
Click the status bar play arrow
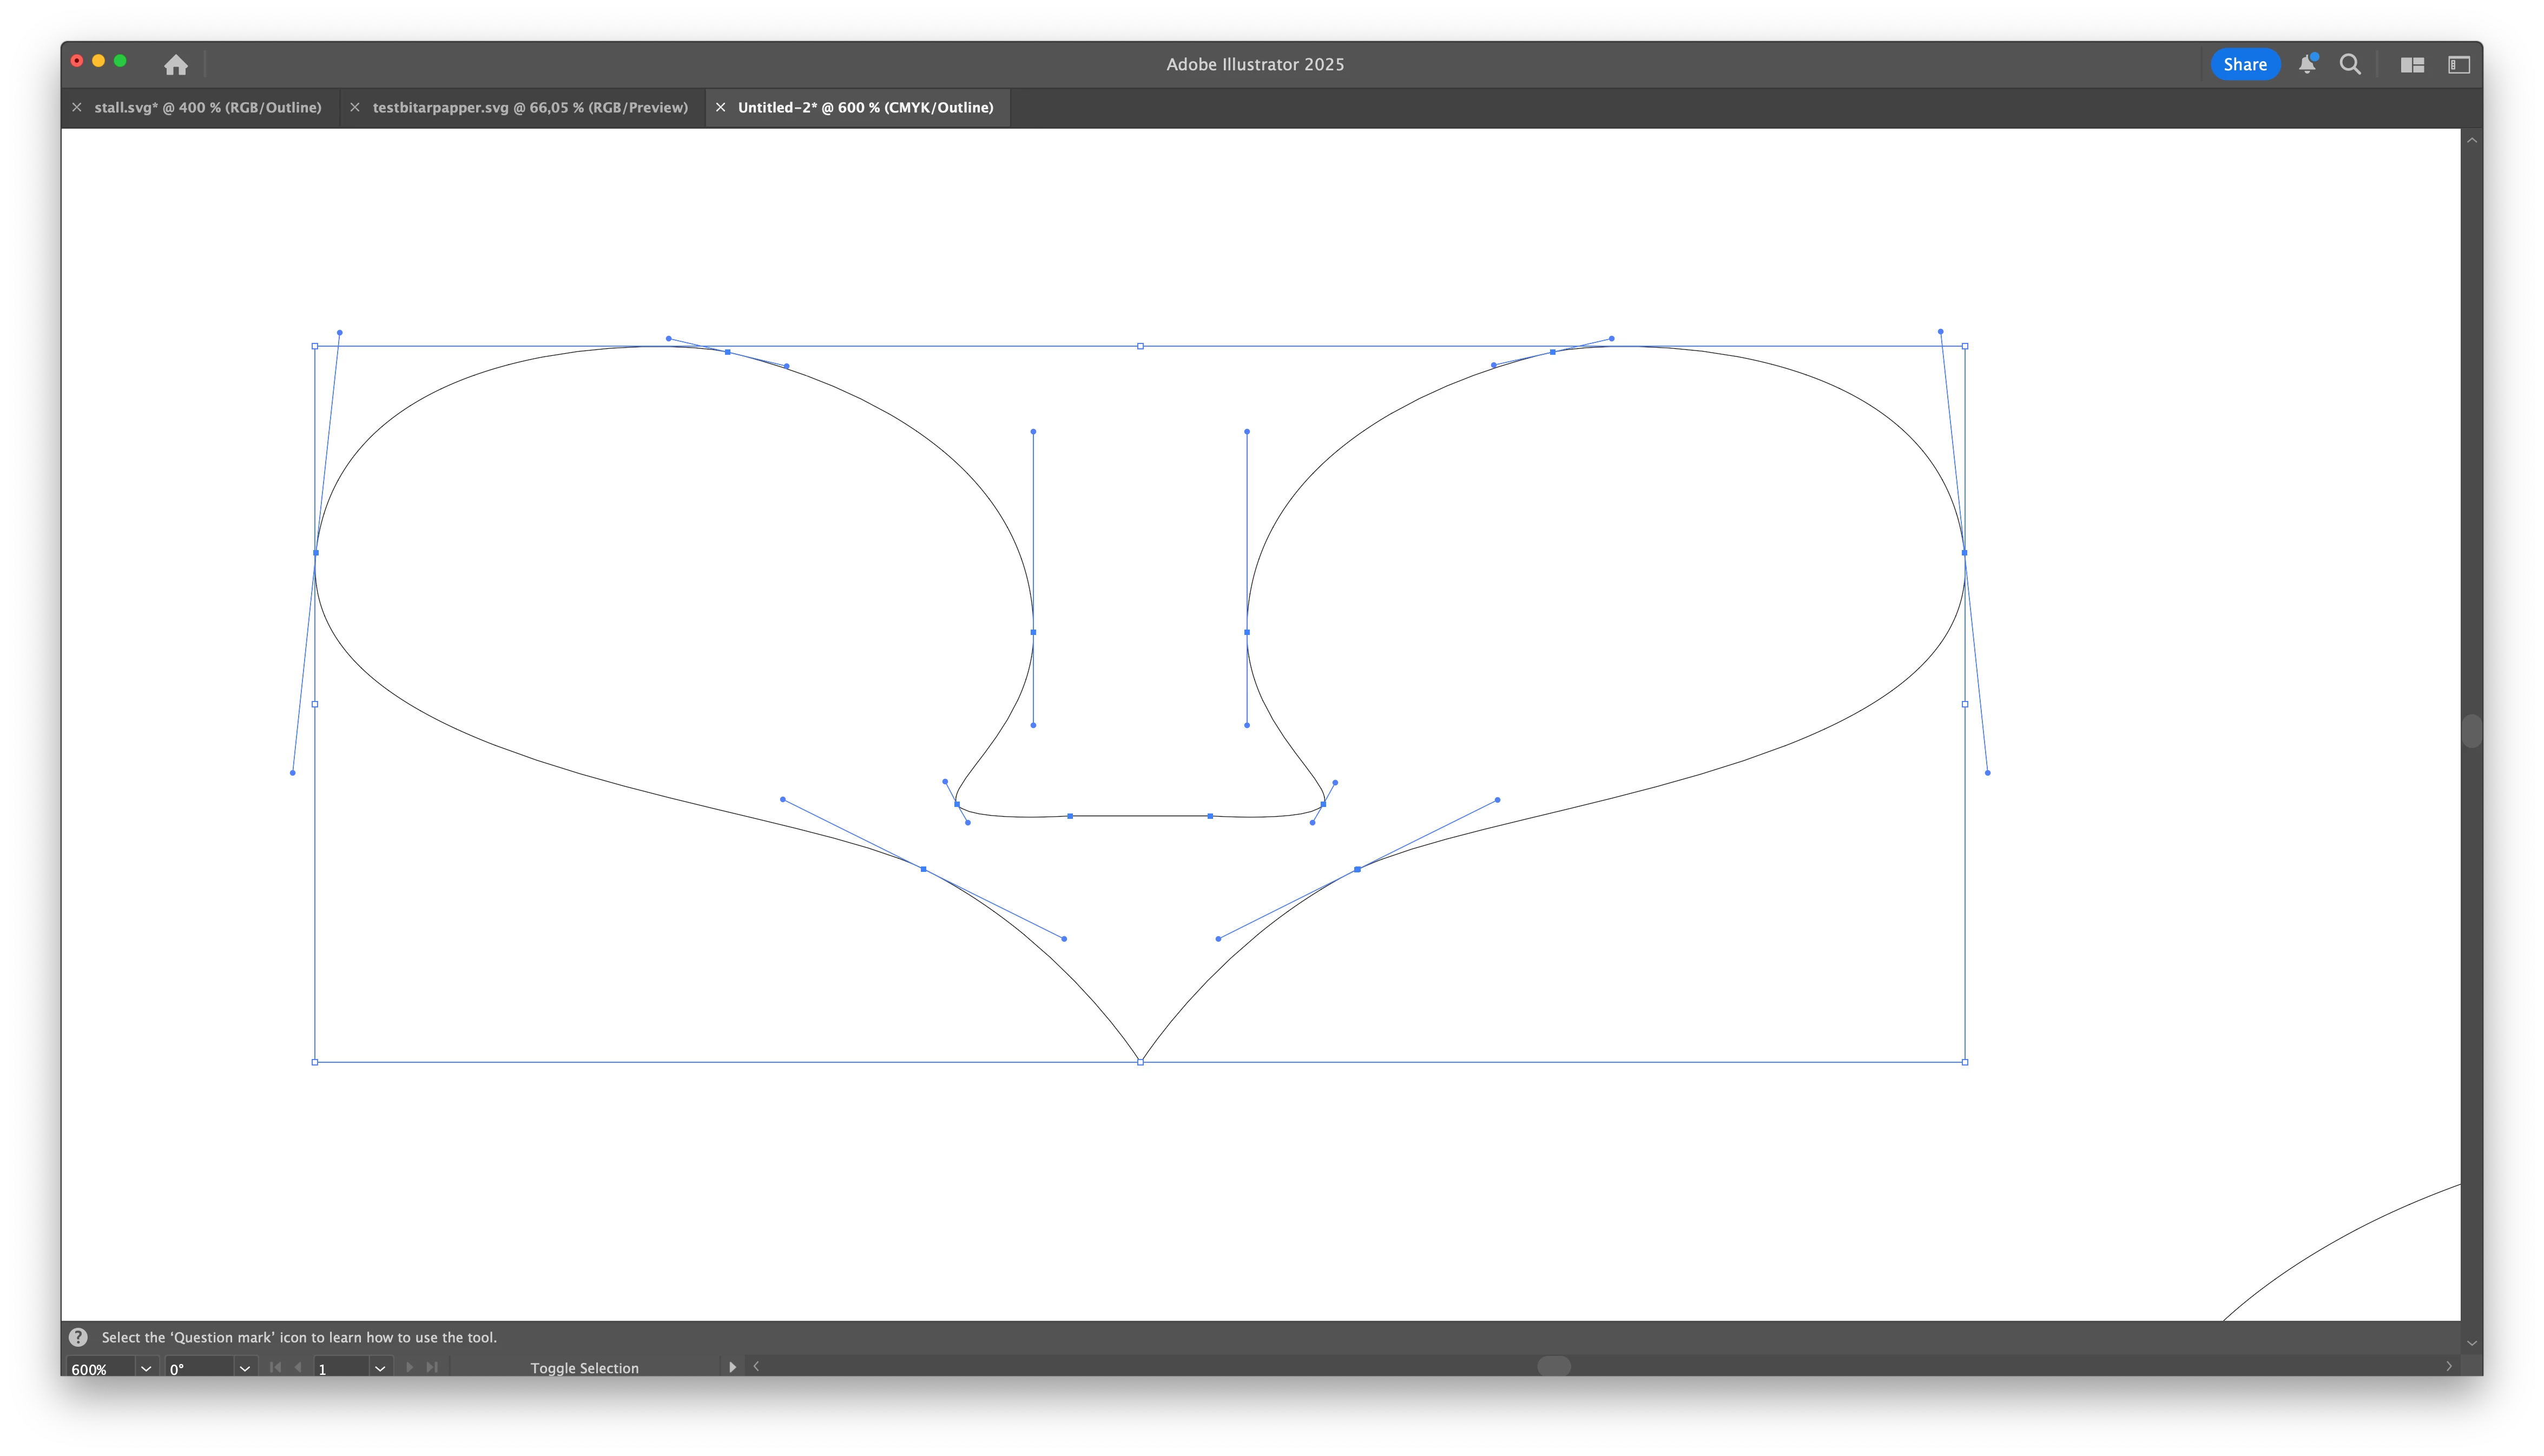coord(732,1367)
